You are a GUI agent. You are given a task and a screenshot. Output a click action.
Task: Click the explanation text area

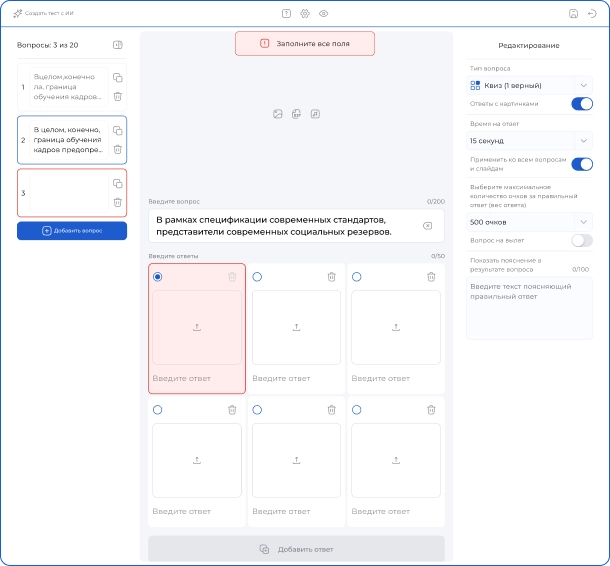pos(529,308)
